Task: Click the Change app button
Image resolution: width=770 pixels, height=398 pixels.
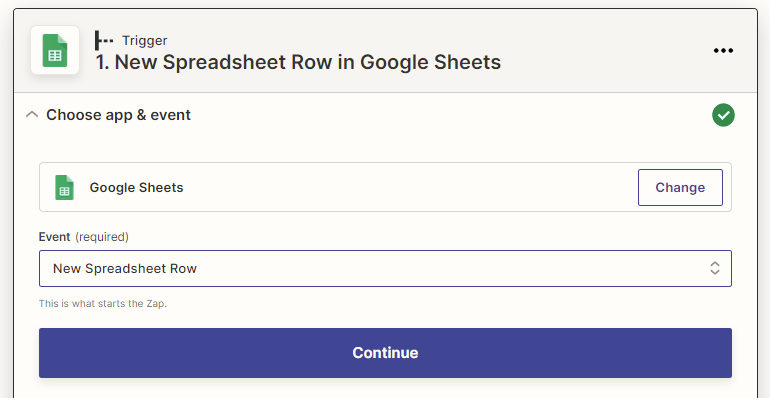Action: click(x=680, y=187)
